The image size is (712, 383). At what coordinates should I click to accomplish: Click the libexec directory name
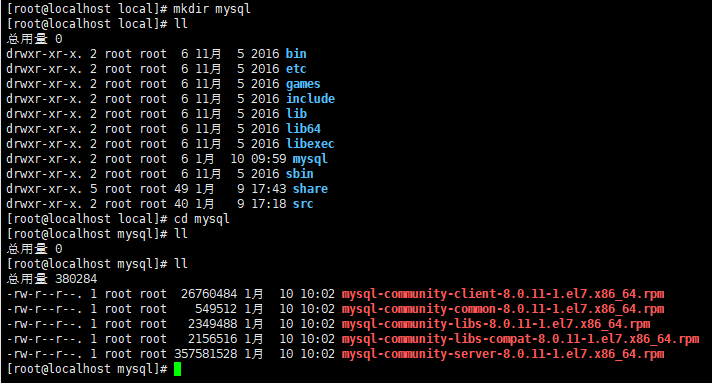point(310,144)
